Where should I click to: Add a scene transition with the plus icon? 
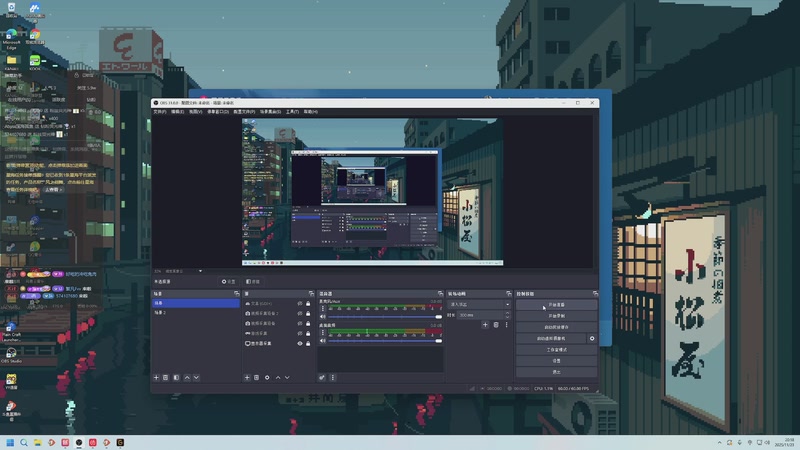click(485, 324)
